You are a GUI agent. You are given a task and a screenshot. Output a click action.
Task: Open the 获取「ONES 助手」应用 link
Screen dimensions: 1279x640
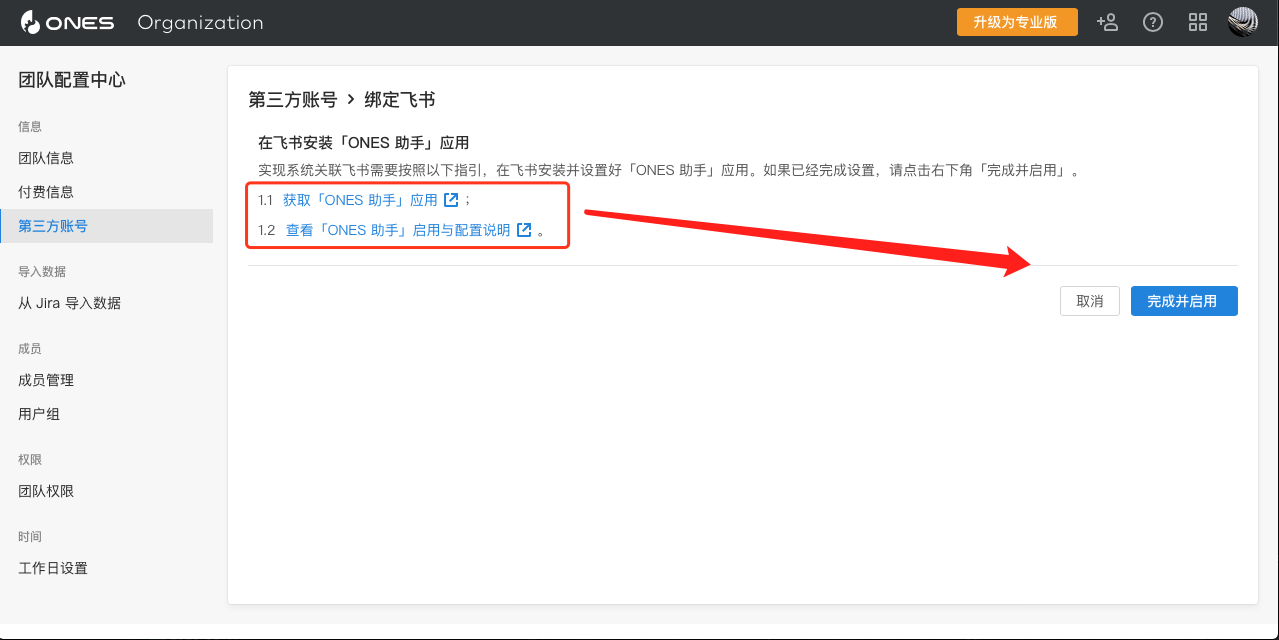pyautogui.click(x=361, y=200)
